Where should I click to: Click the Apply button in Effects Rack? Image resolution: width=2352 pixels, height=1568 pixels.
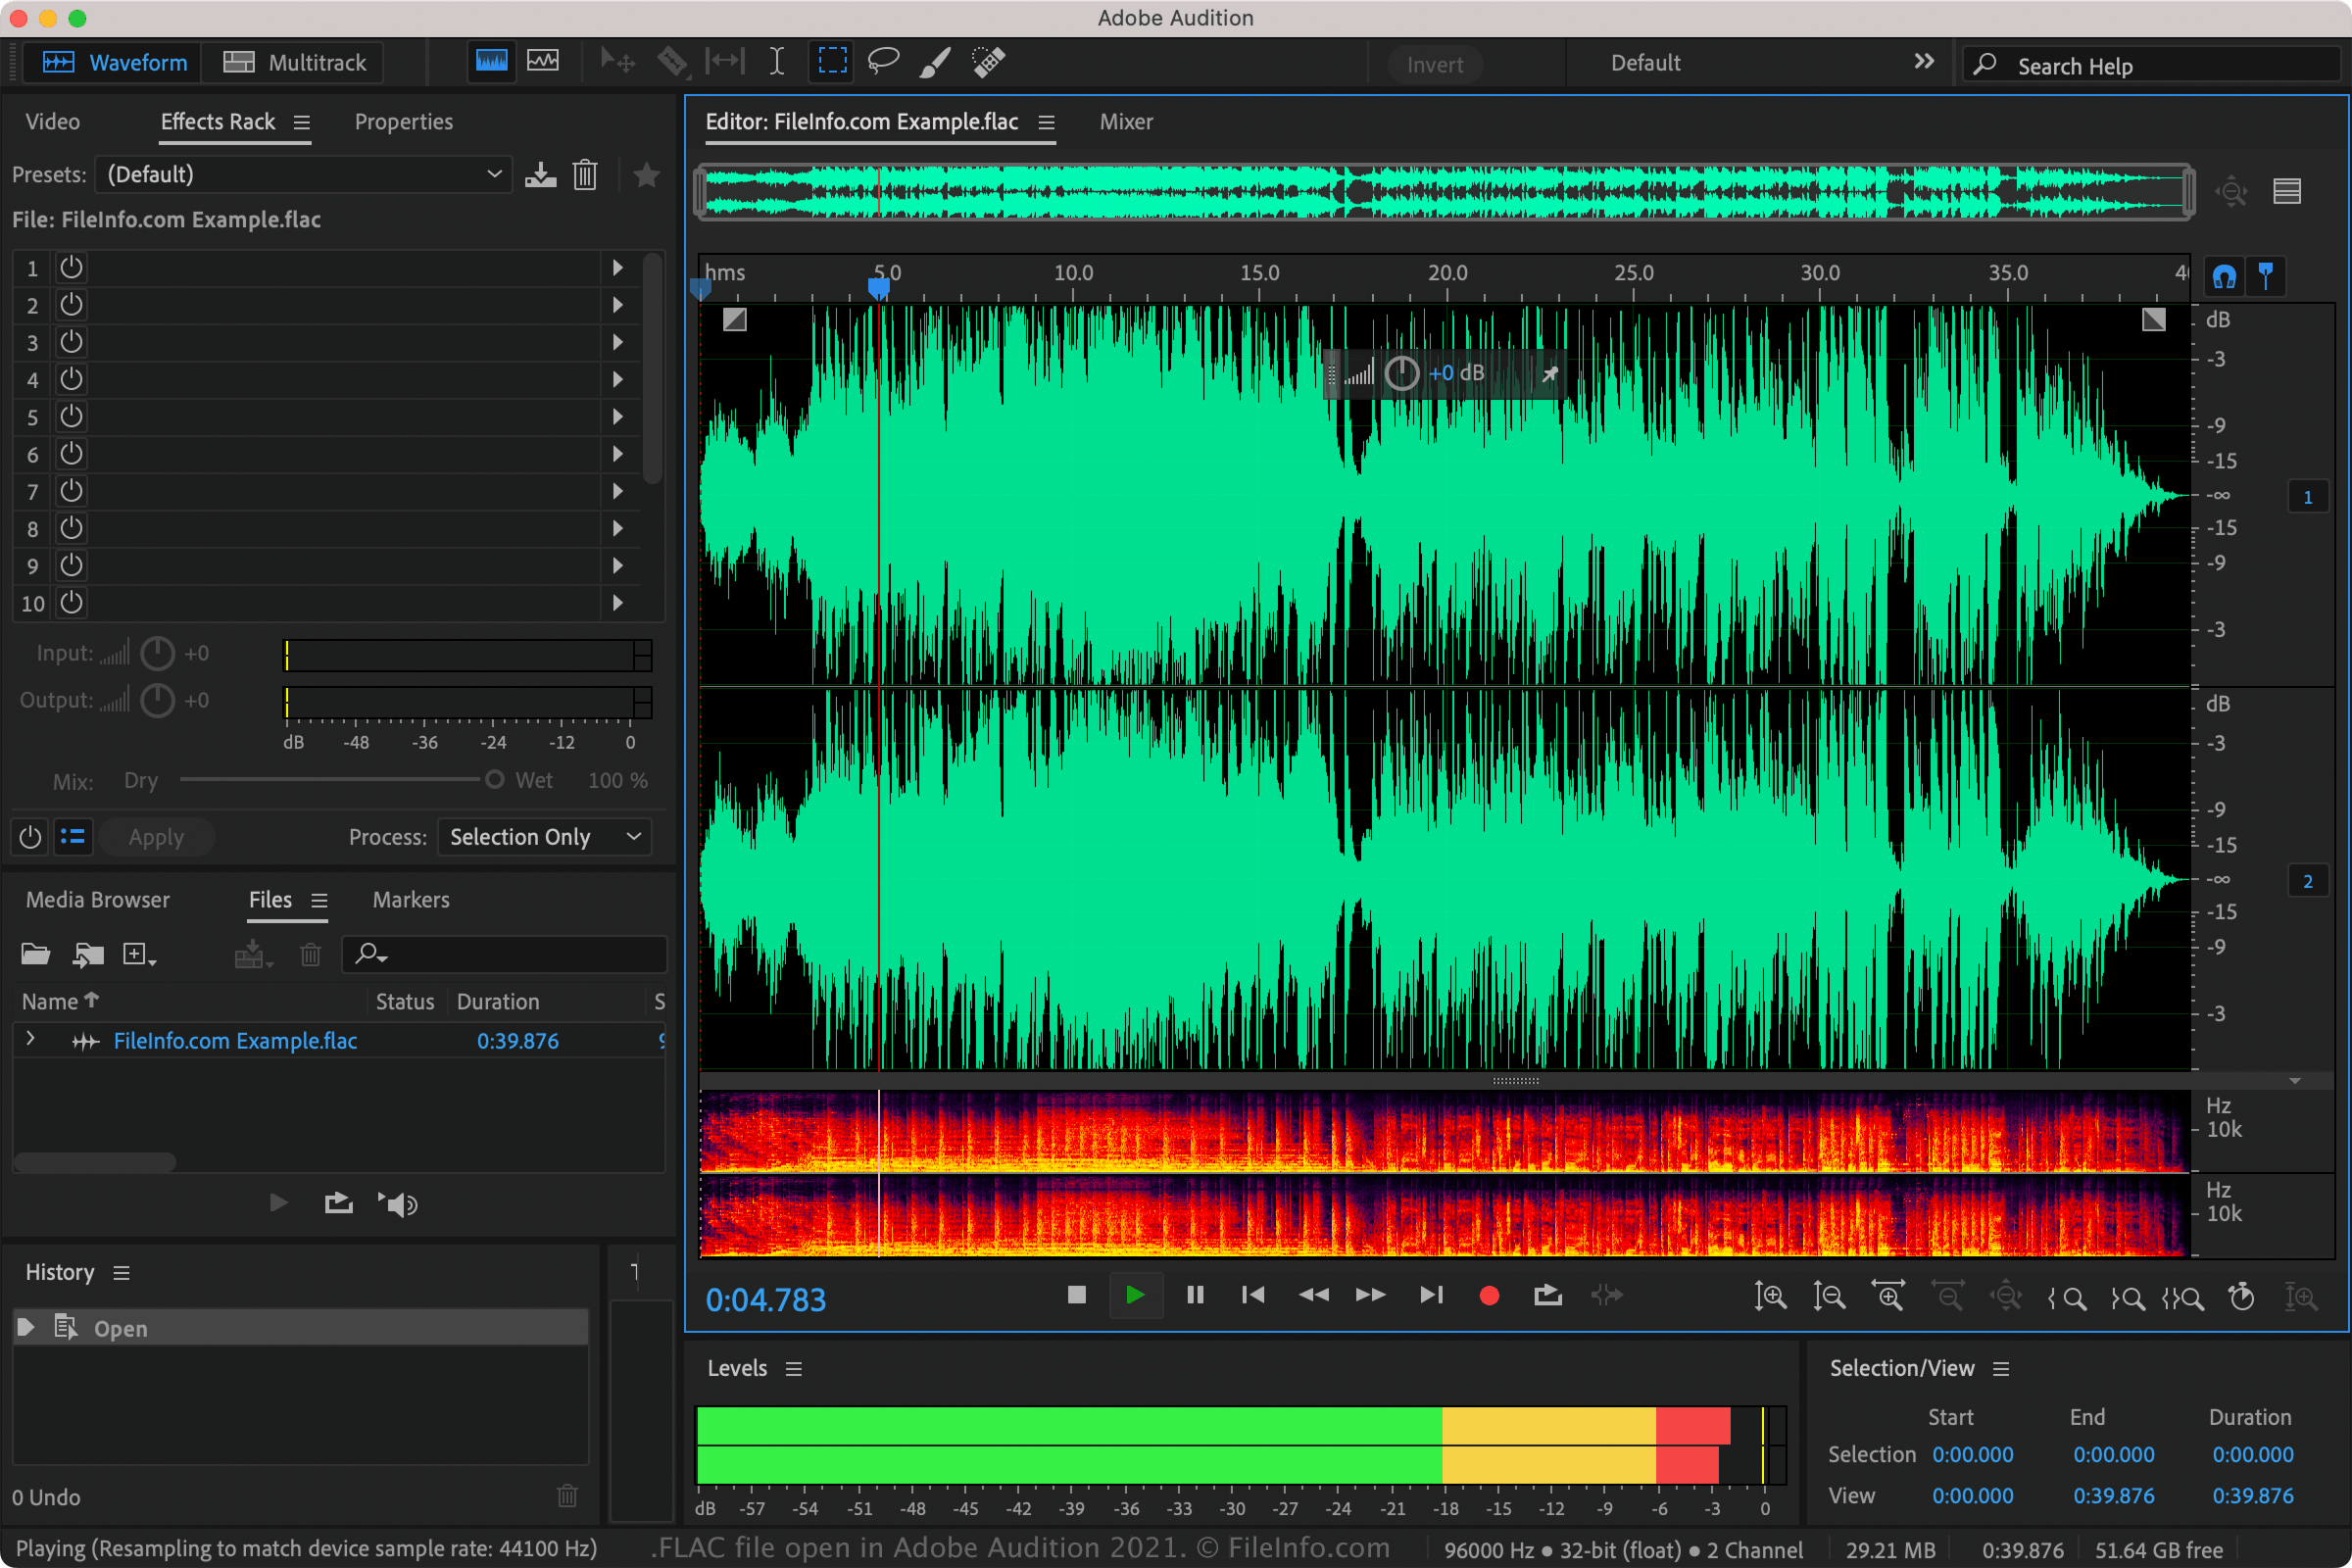coord(154,837)
